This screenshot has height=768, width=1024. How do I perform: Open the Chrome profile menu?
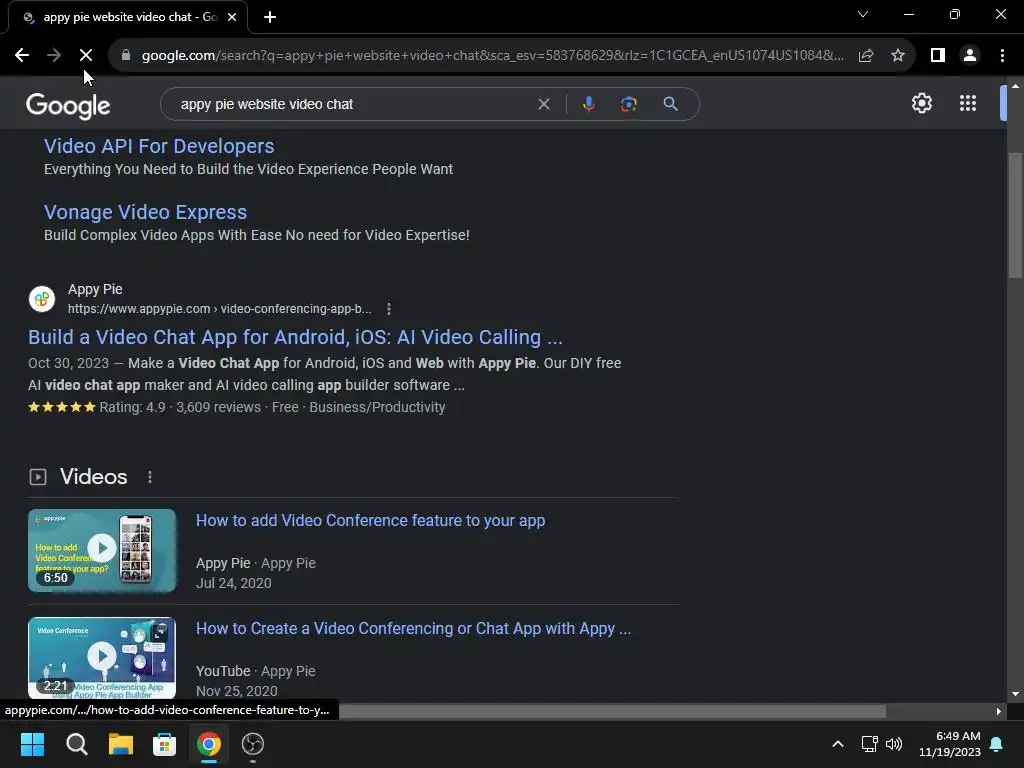[x=970, y=56]
